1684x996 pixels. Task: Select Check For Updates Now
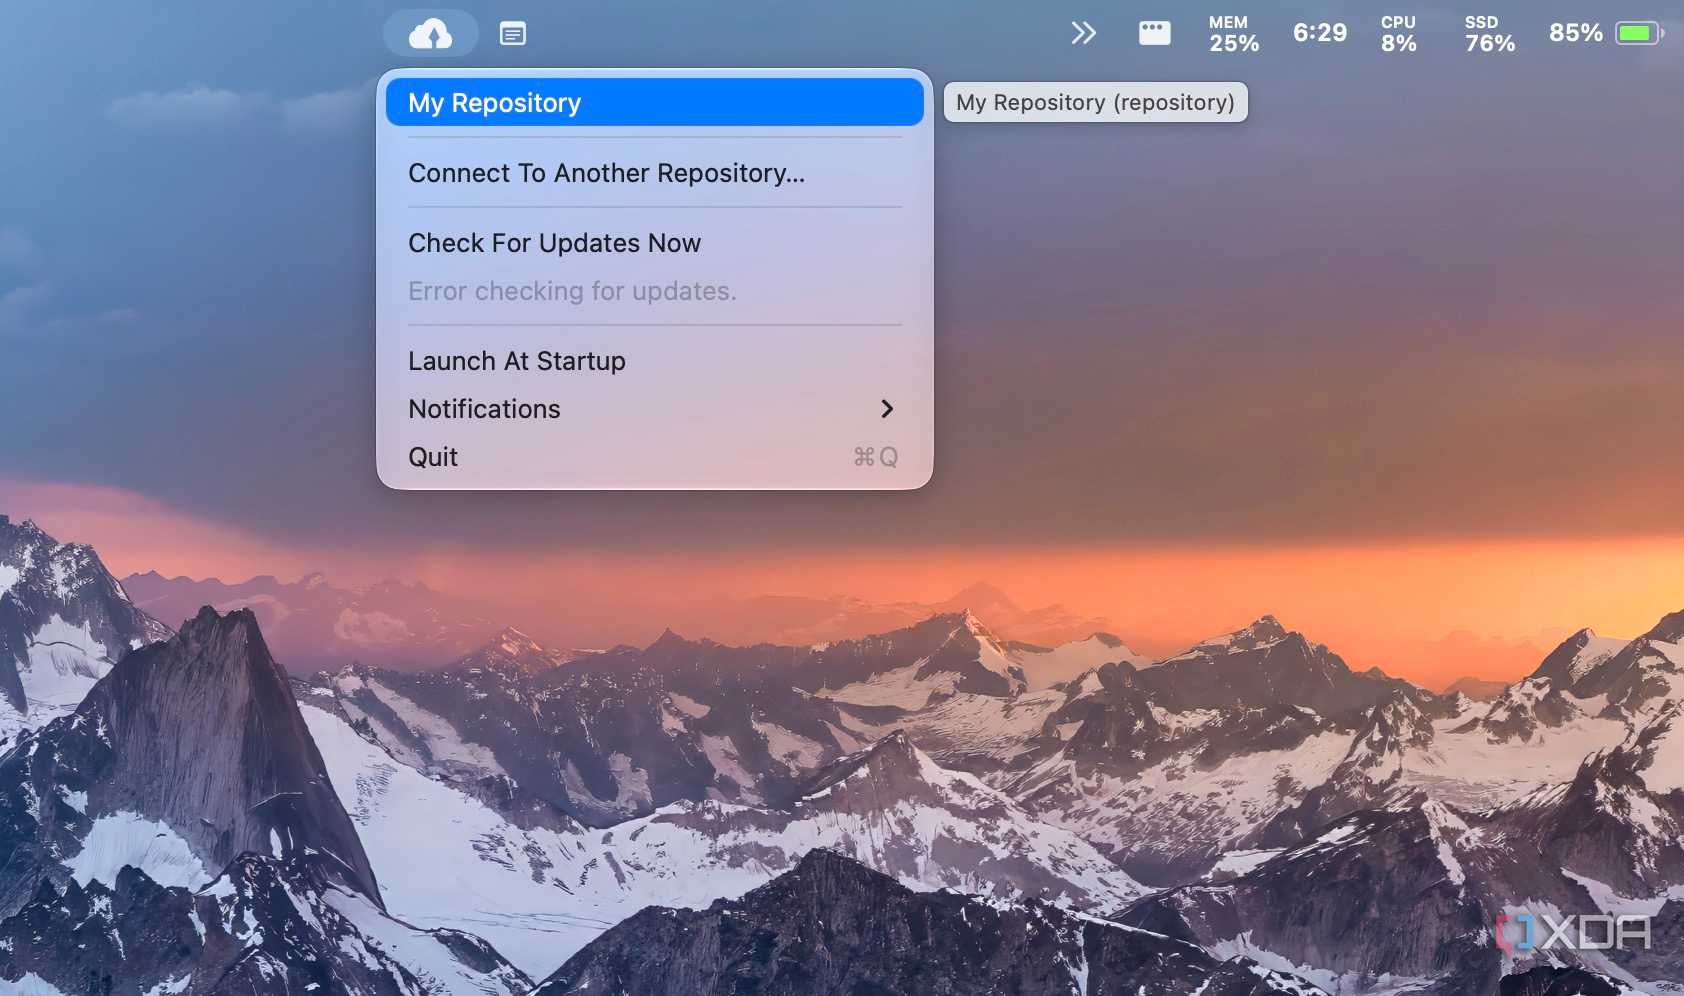pyautogui.click(x=655, y=243)
